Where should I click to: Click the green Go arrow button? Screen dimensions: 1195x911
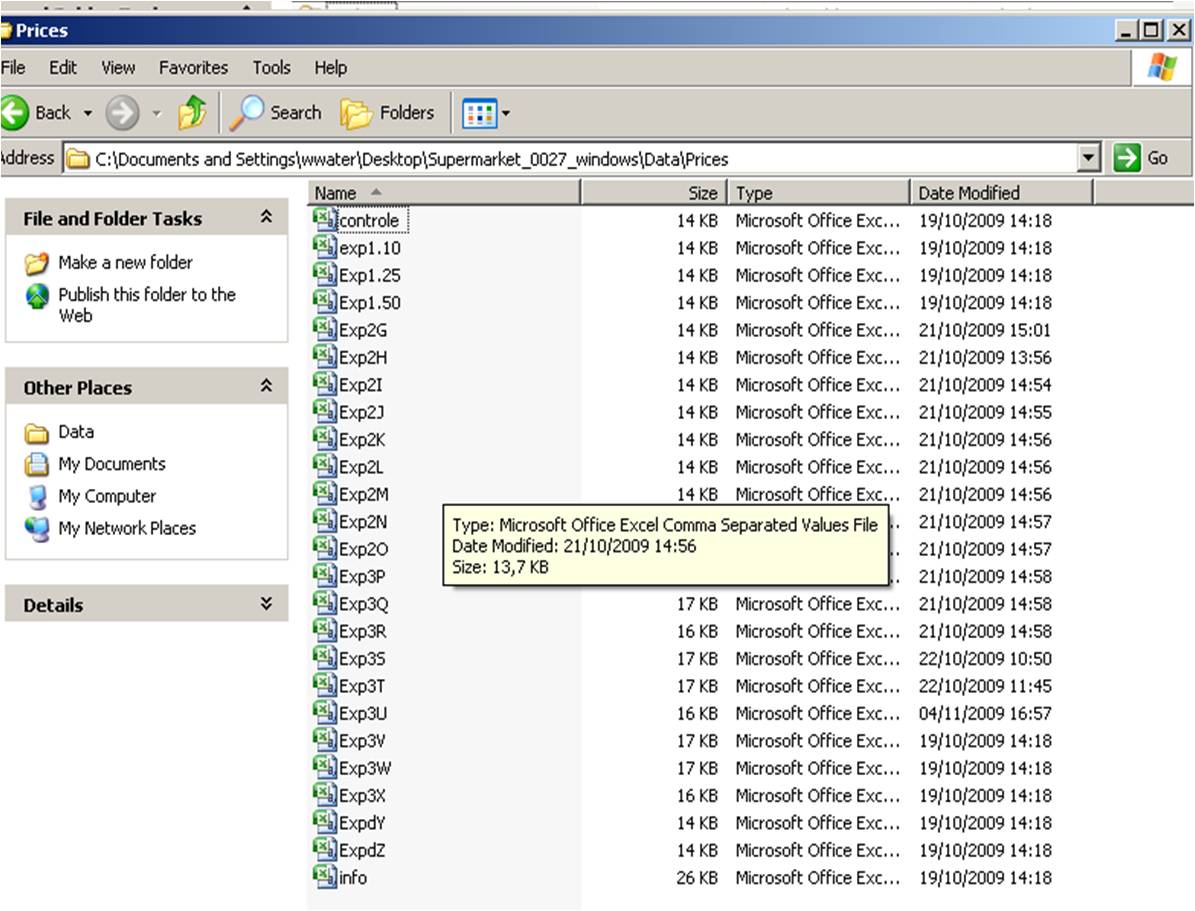pos(1126,158)
